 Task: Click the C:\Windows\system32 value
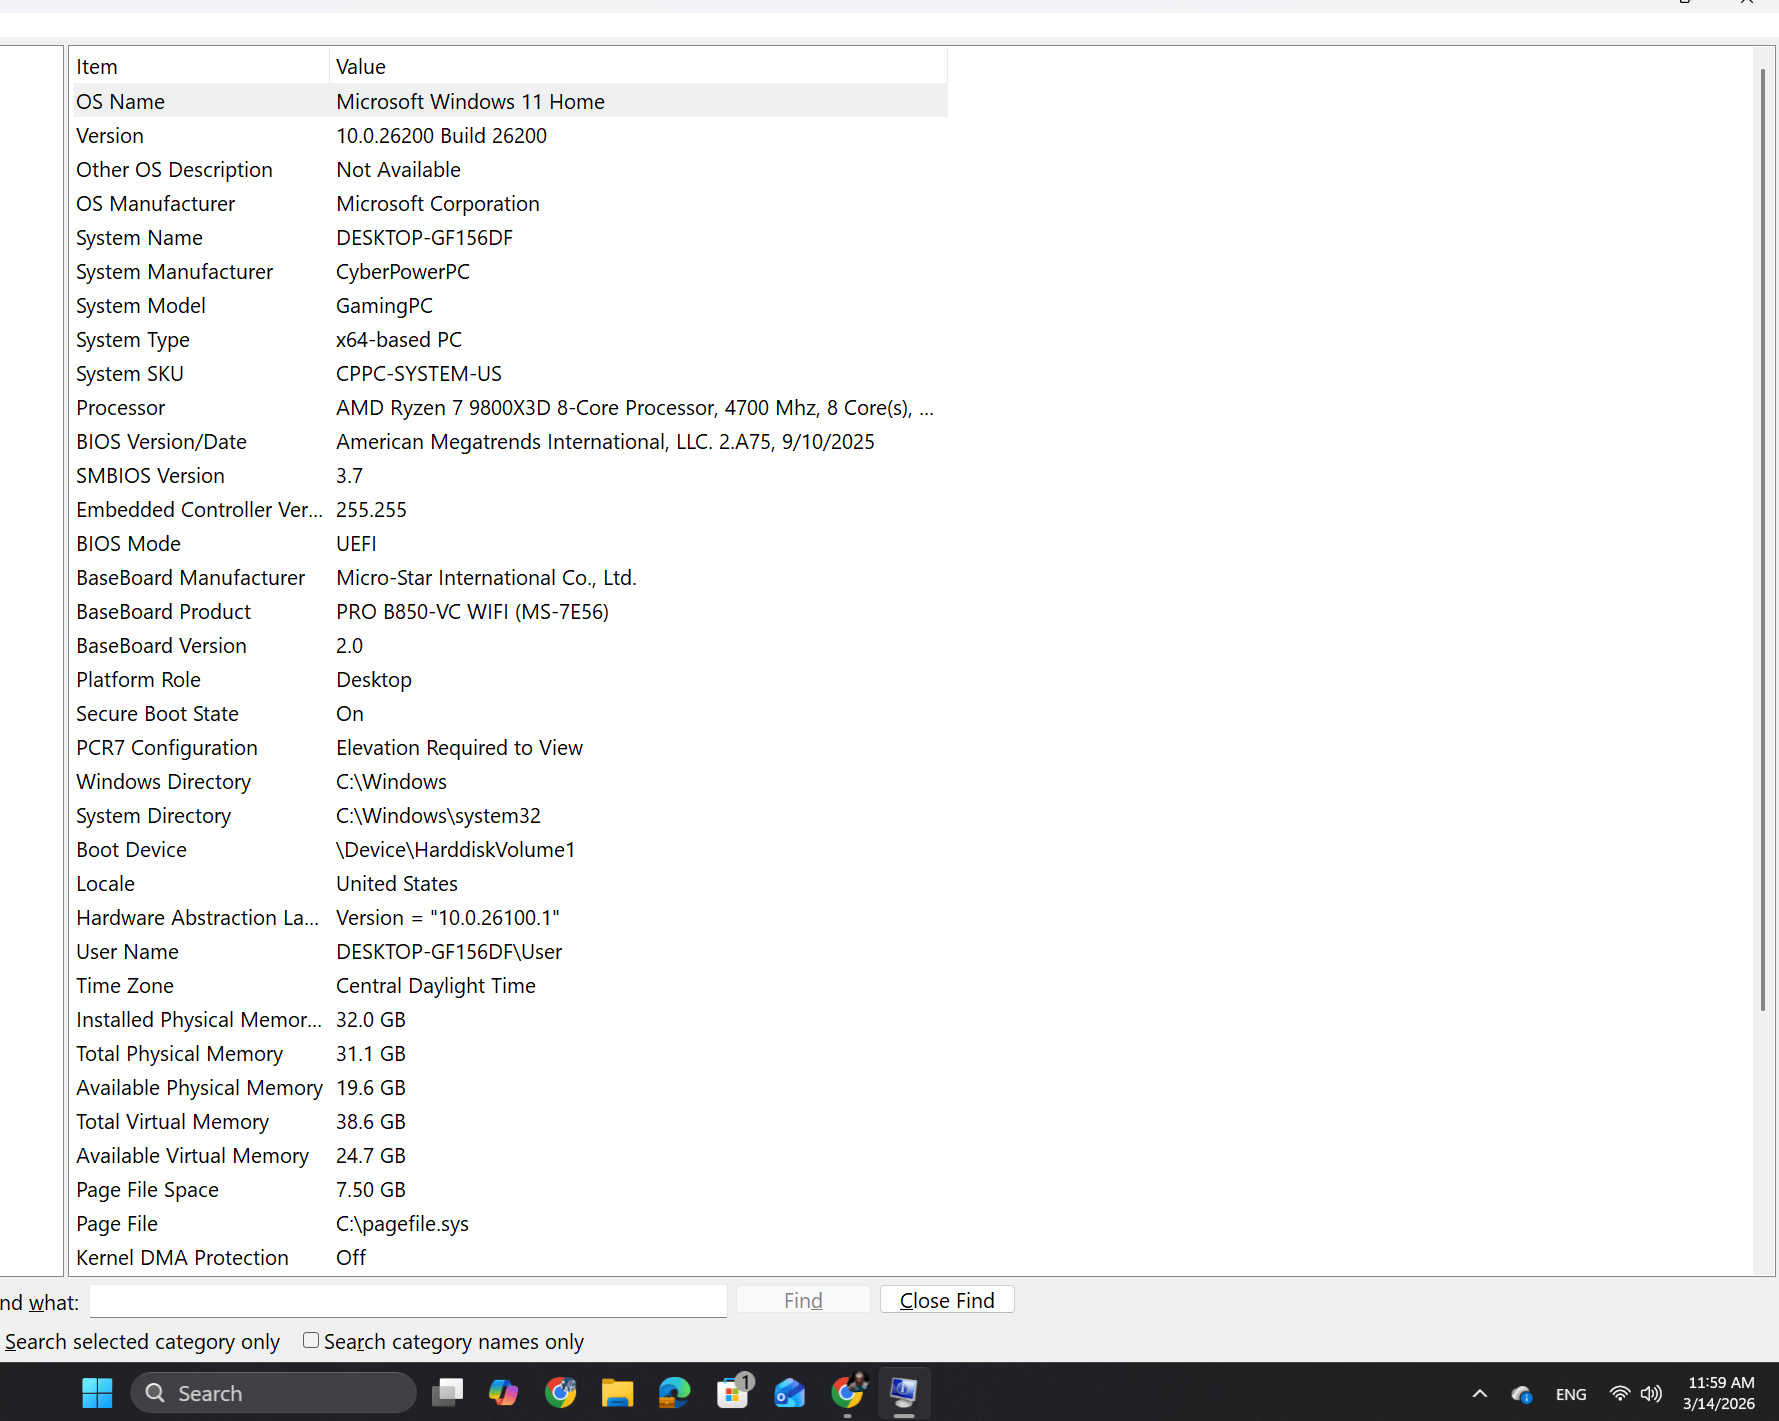click(x=438, y=816)
